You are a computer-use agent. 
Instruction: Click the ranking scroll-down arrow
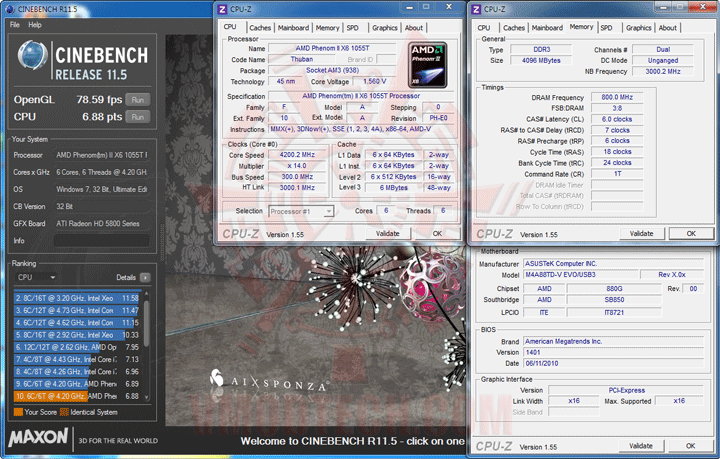(146, 397)
